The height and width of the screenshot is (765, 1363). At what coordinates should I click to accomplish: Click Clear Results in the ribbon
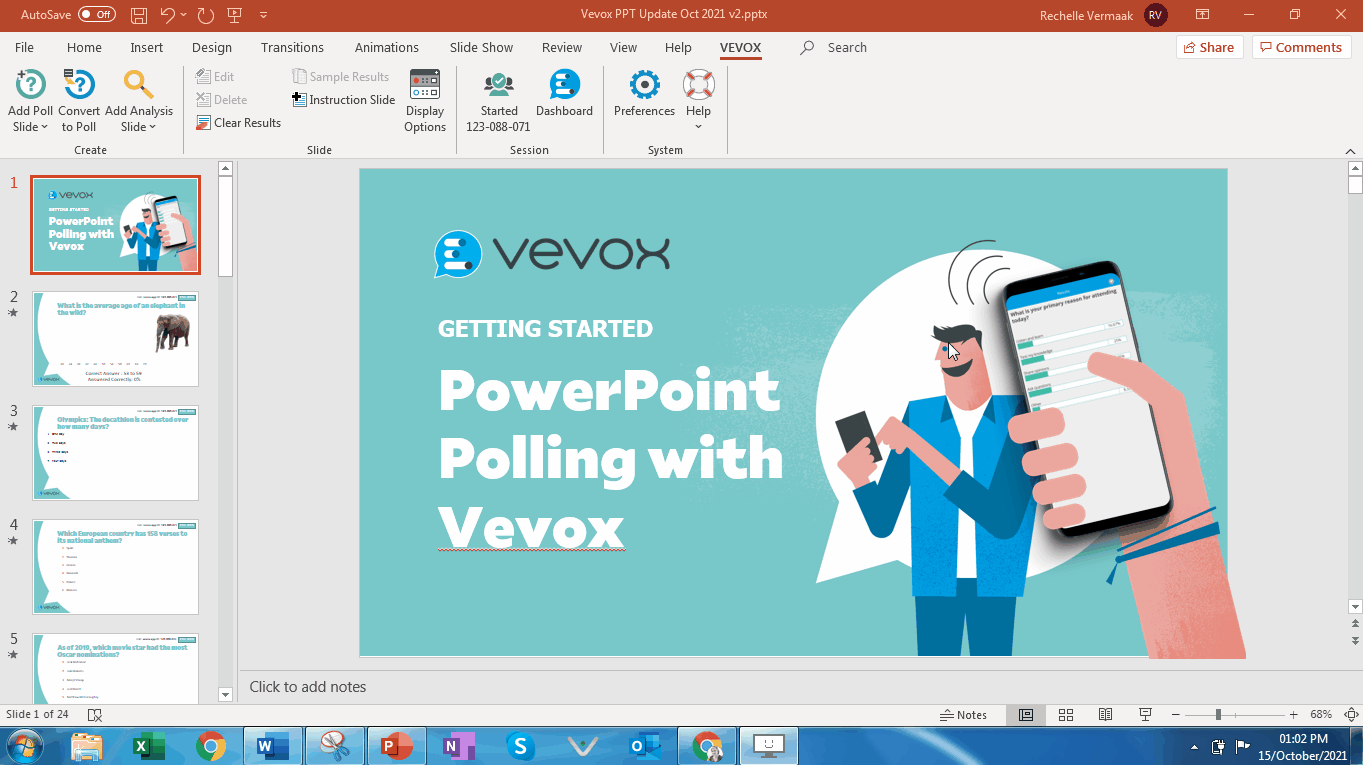tap(239, 123)
